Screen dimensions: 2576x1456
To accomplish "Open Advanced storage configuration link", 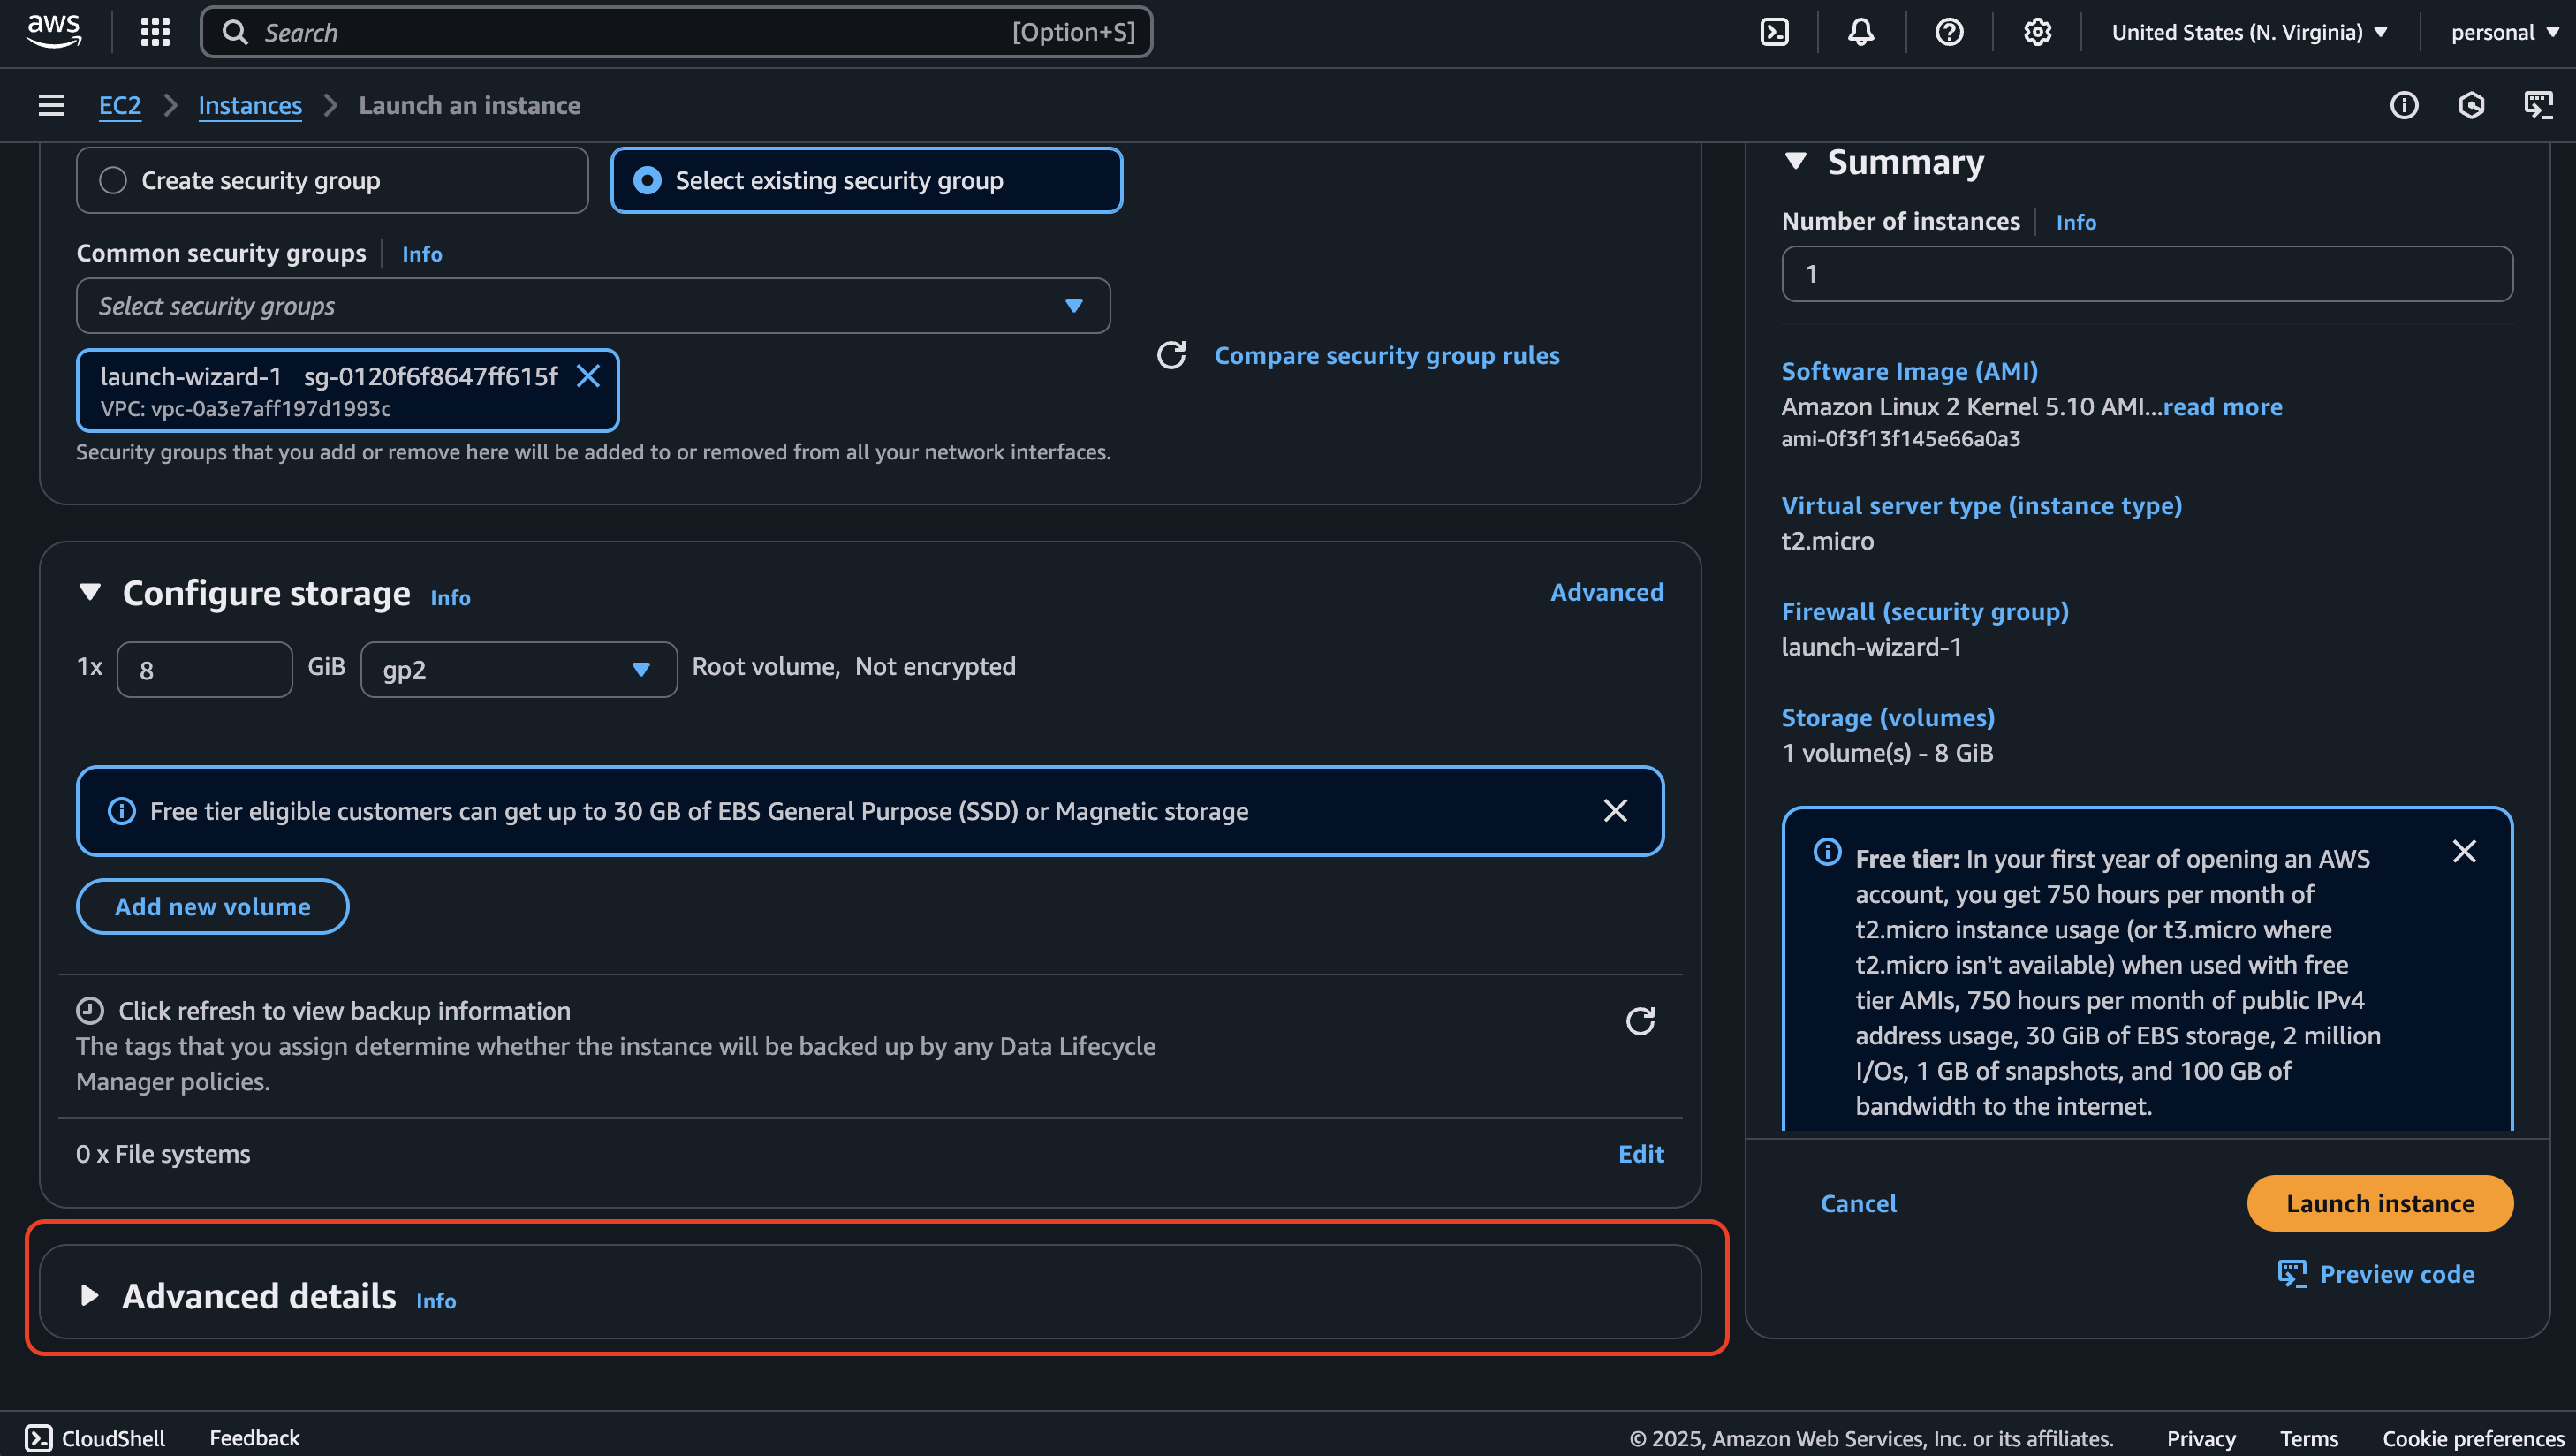I will [x=1607, y=592].
